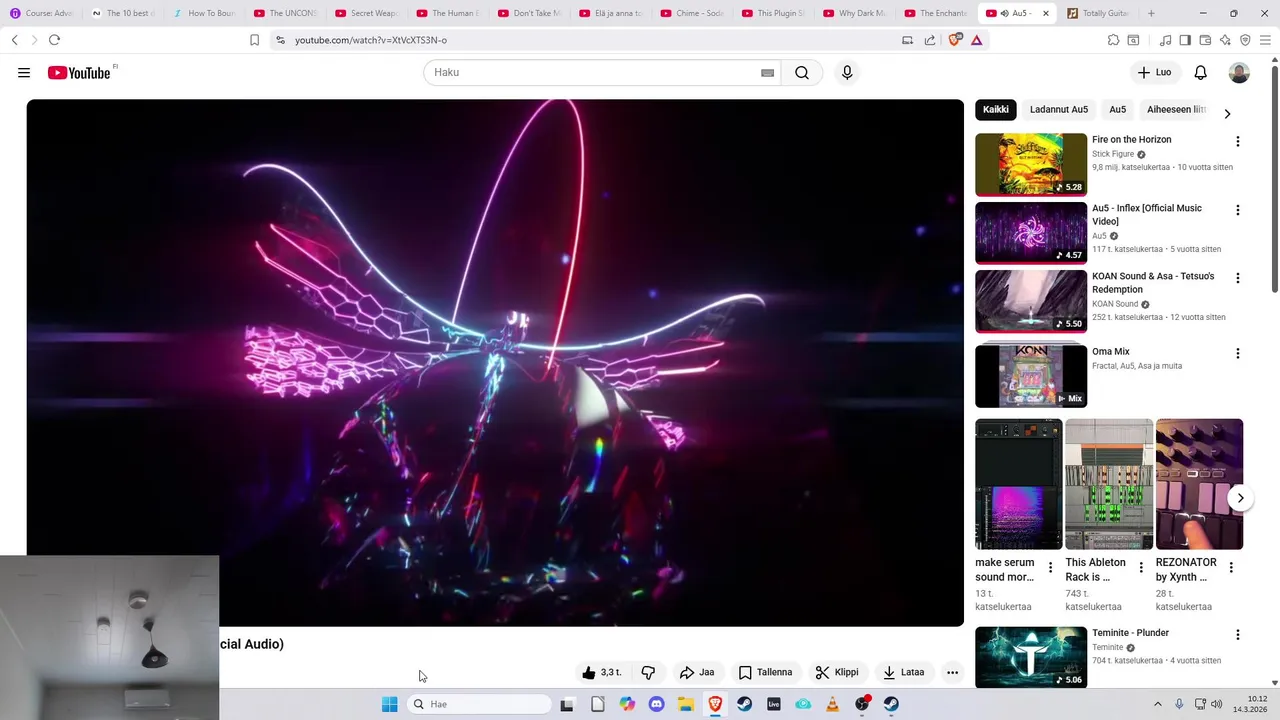The image size is (1280, 720).
Task: Open the volume speaker tray icon
Action: pos(1217,704)
